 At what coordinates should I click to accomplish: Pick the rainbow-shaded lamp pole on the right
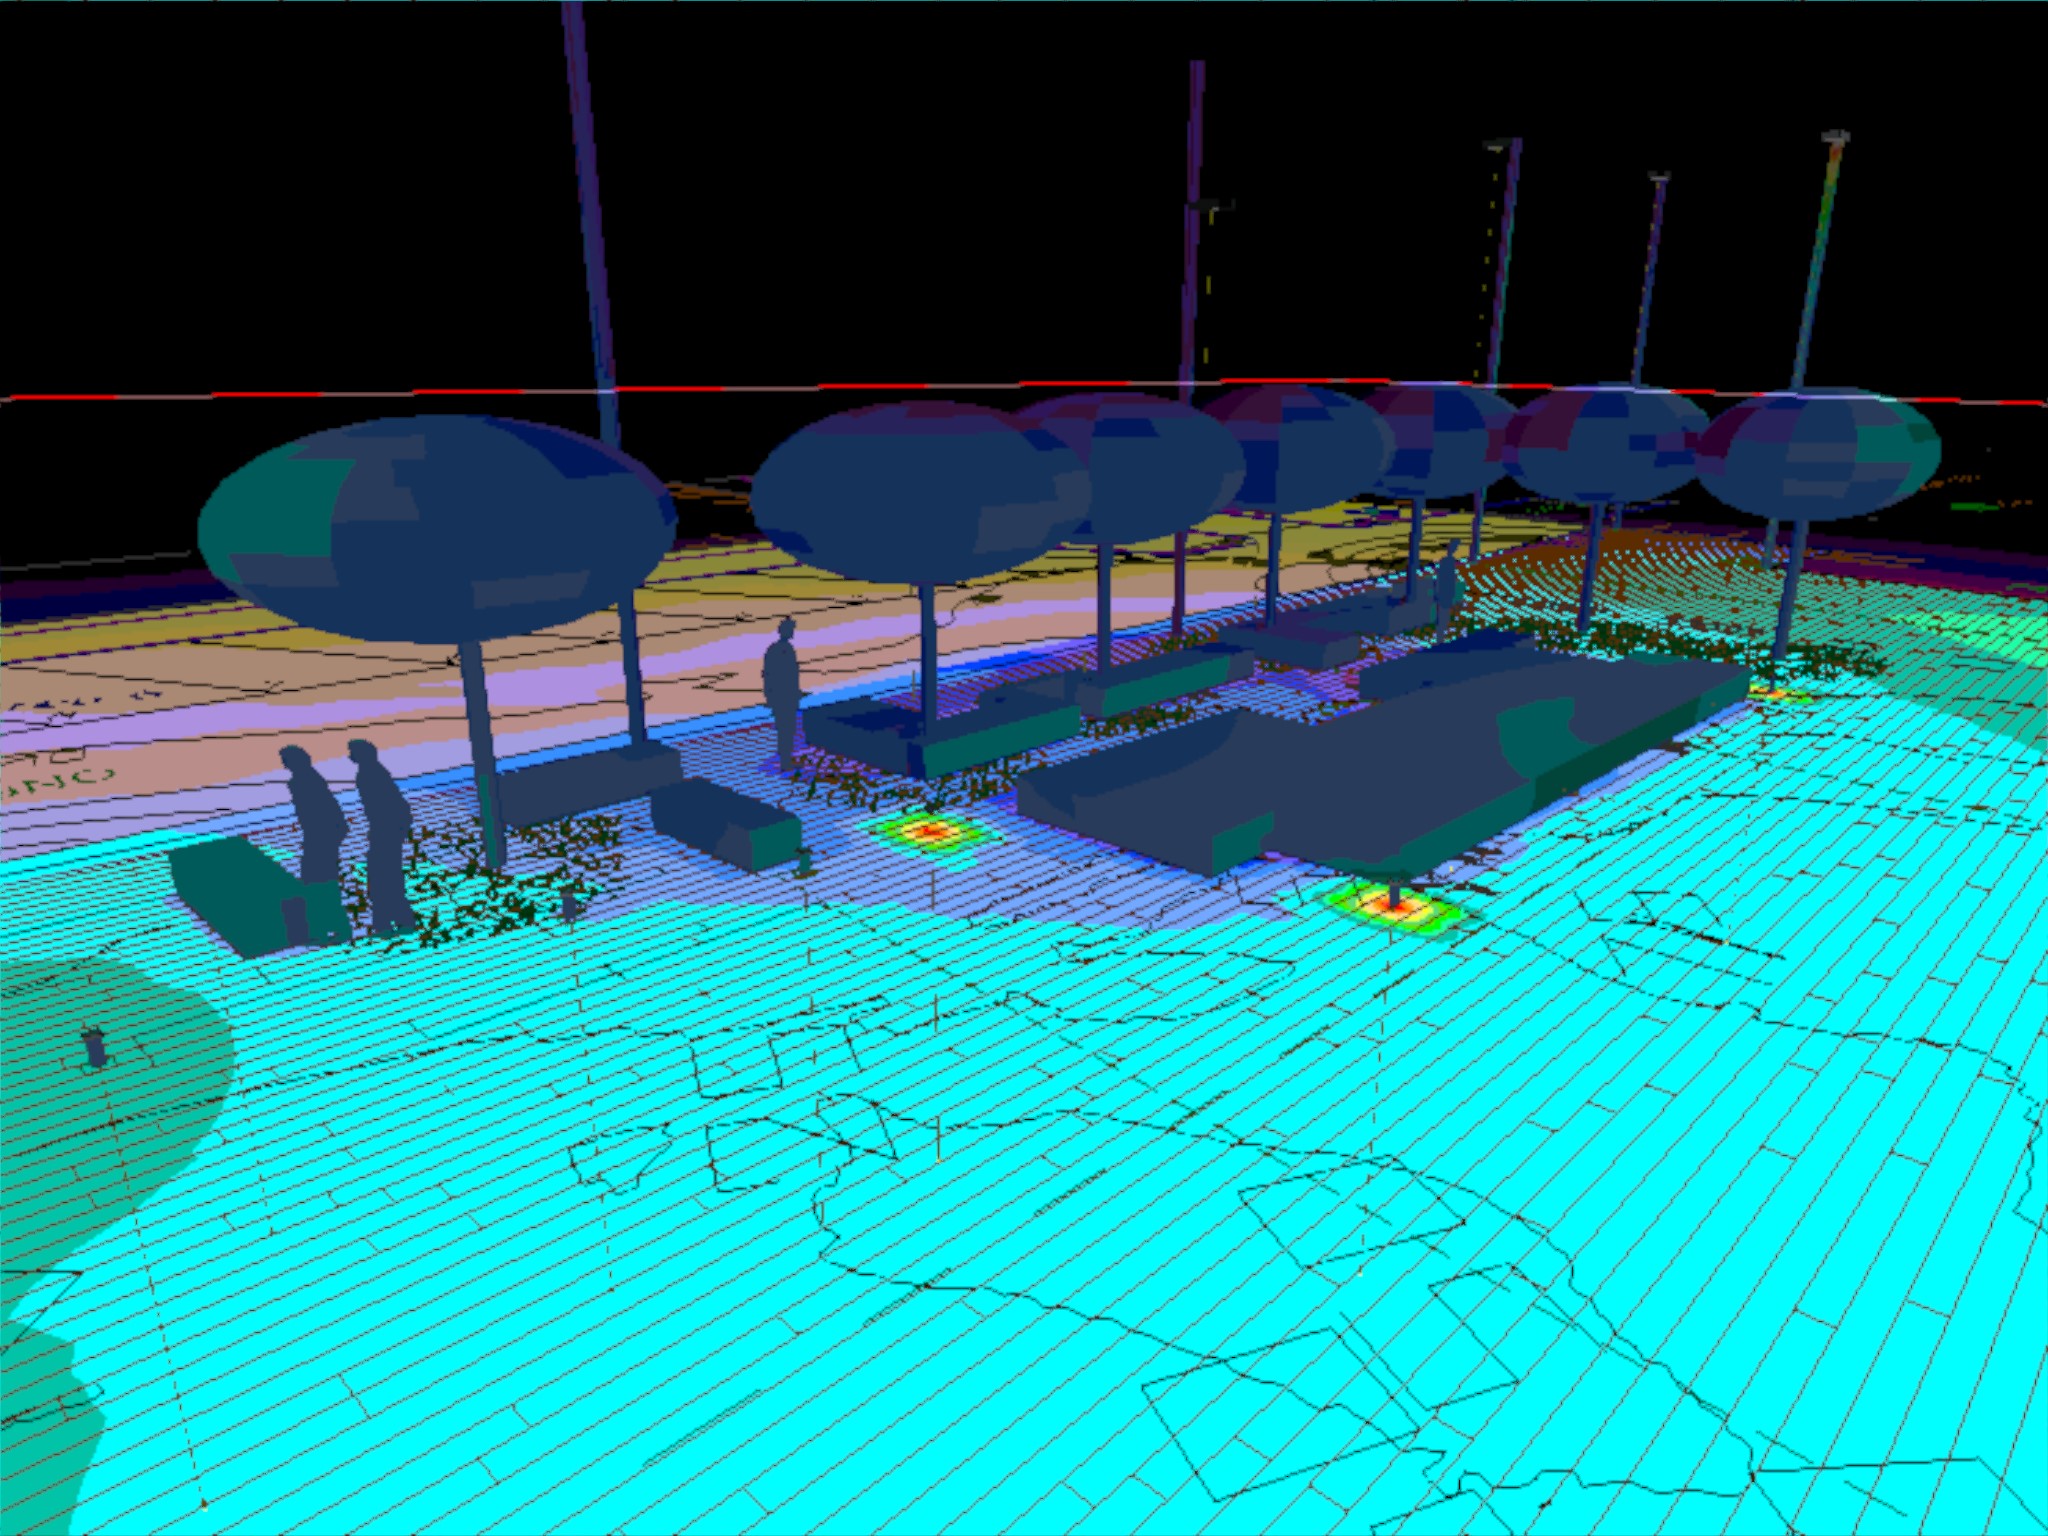[x=1818, y=260]
